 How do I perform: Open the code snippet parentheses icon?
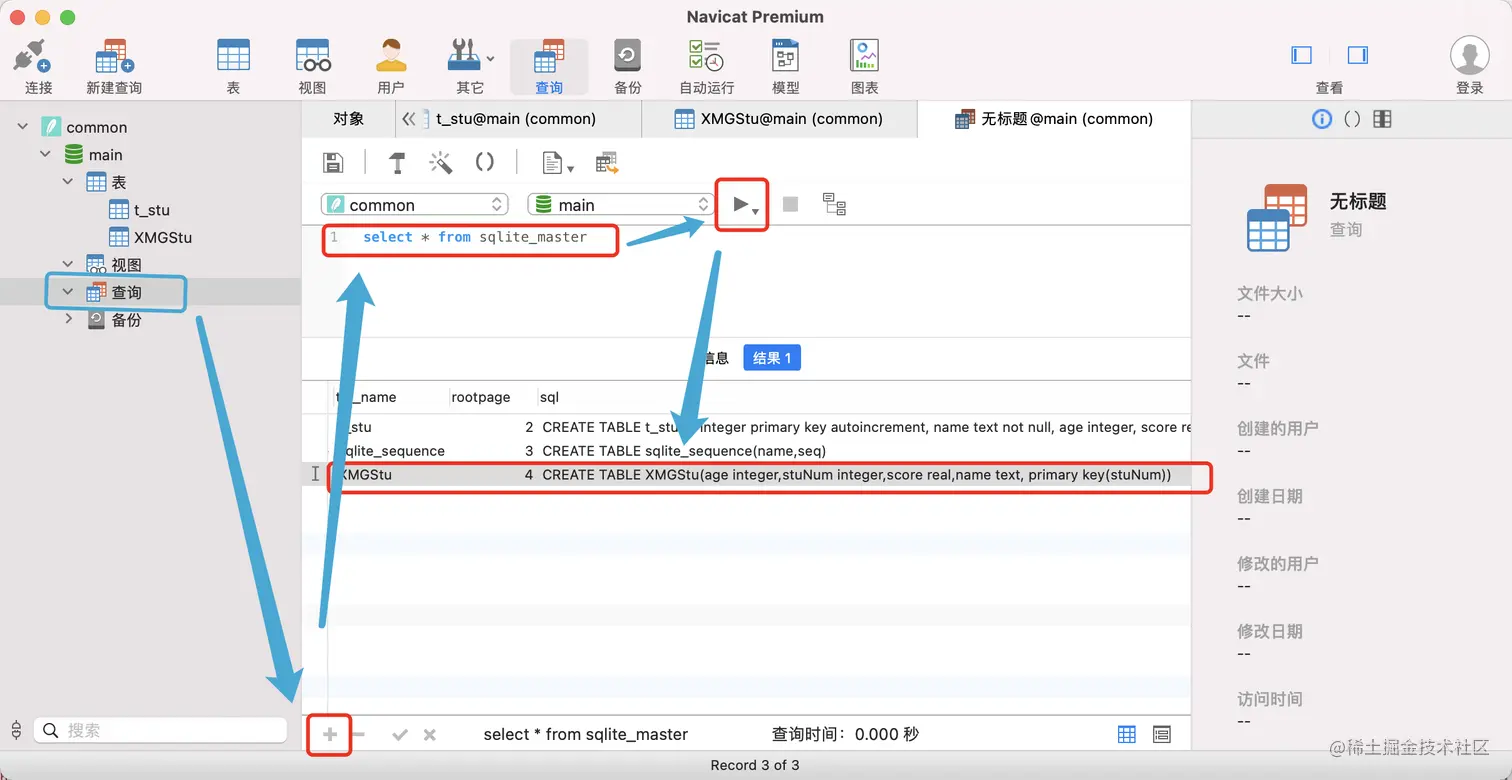pos(485,163)
